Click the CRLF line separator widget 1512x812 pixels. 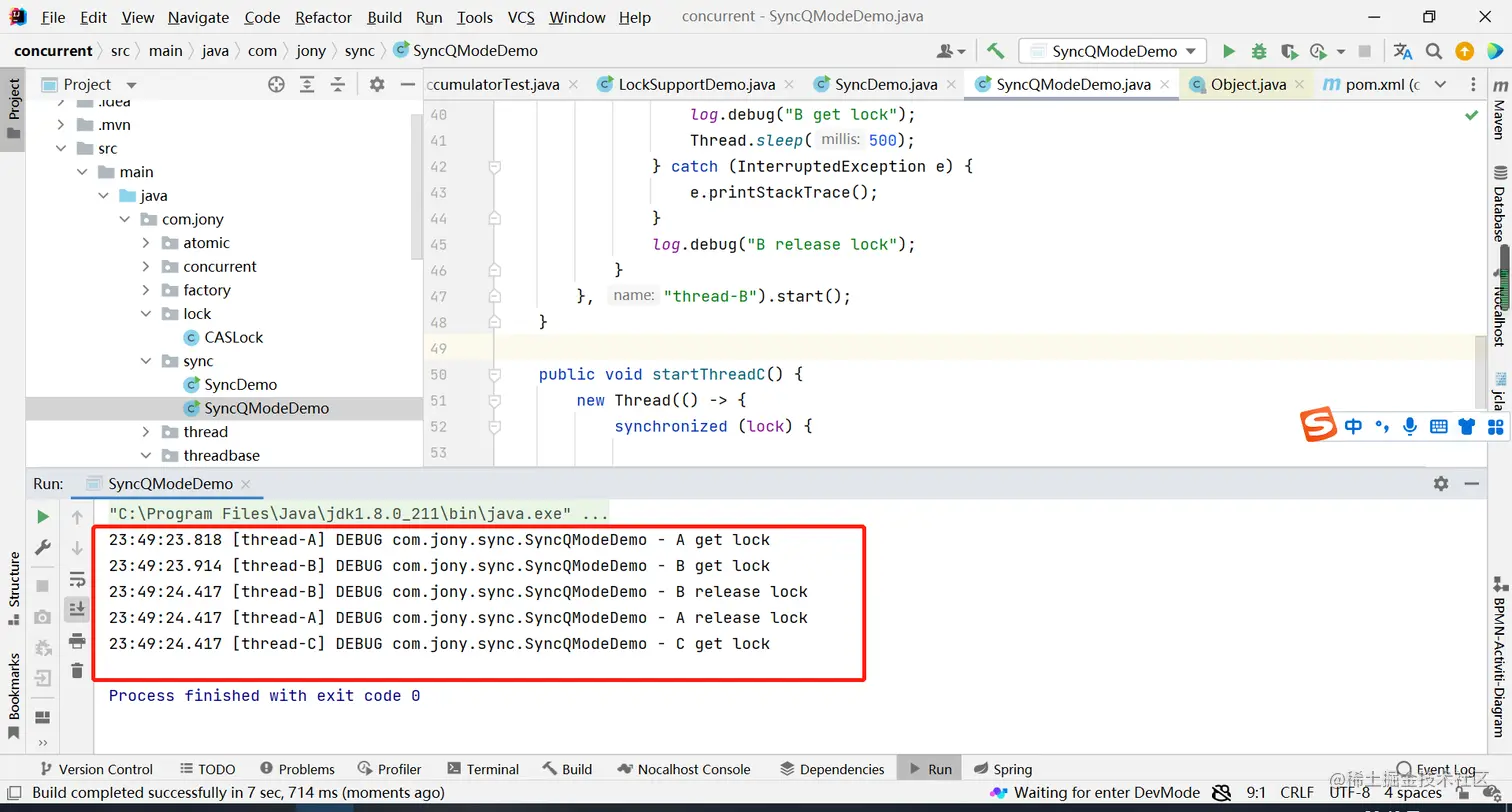pyautogui.click(x=1297, y=793)
